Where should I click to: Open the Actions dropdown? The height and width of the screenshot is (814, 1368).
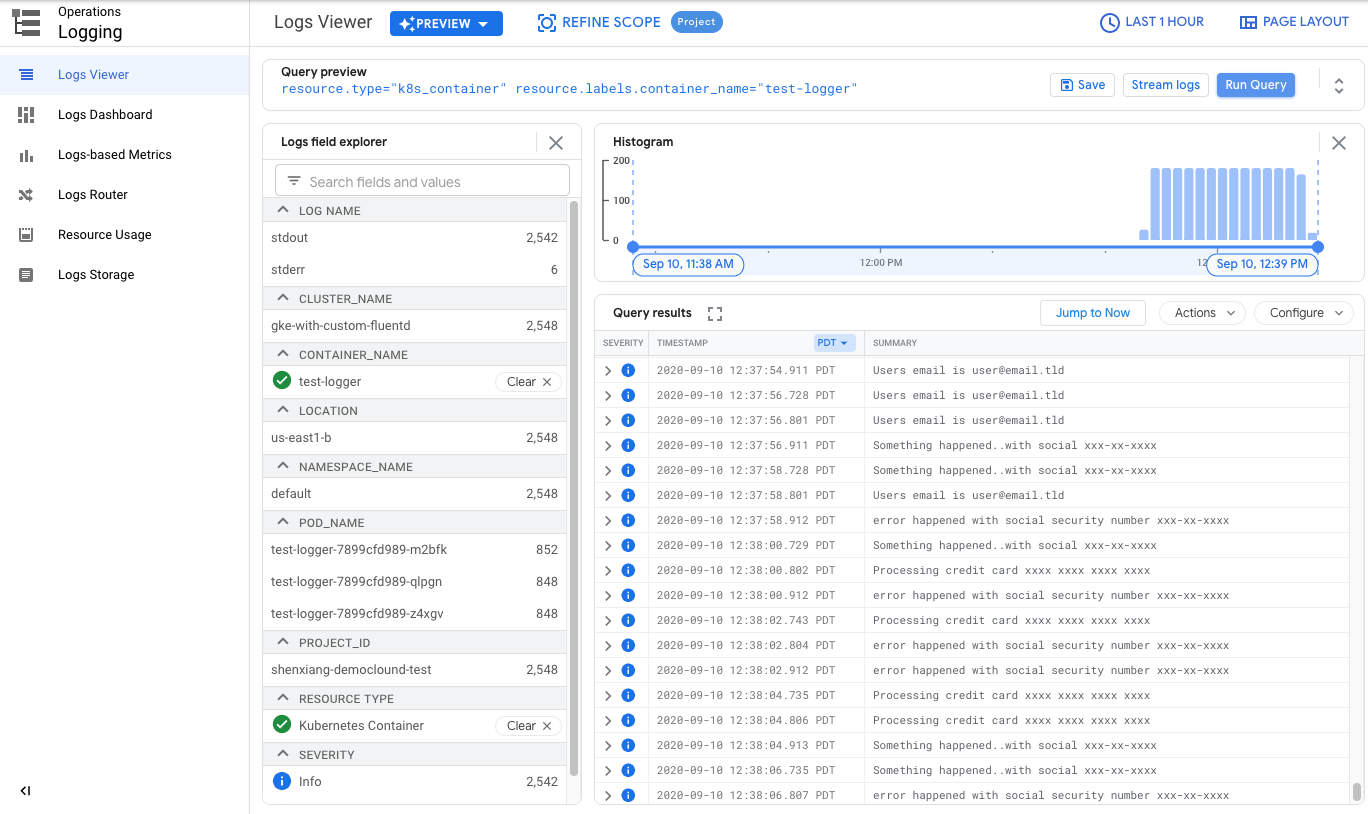point(1201,312)
